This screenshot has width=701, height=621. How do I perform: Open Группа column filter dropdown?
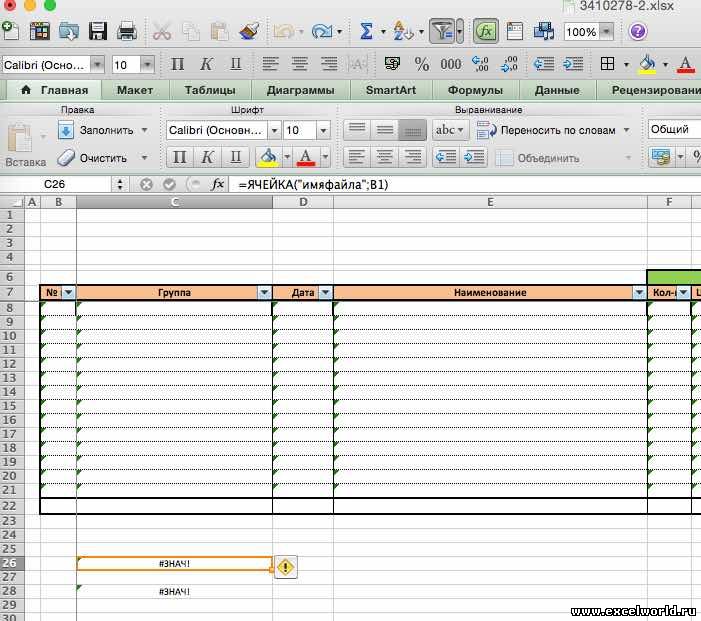[x=264, y=292]
